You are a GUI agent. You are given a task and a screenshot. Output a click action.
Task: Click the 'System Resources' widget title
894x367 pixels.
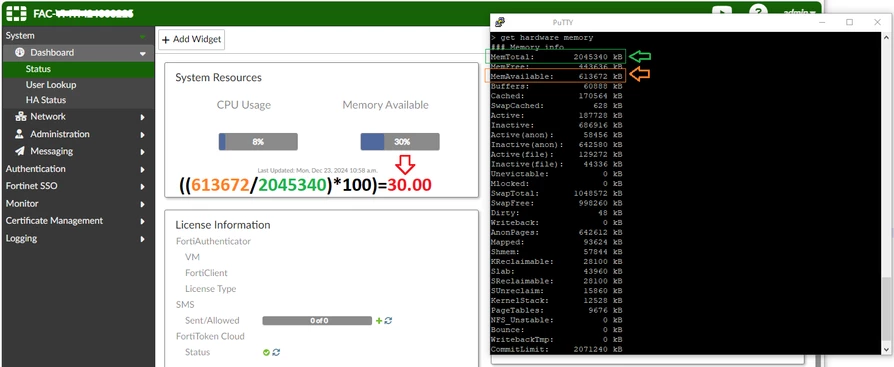click(x=218, y=78)
